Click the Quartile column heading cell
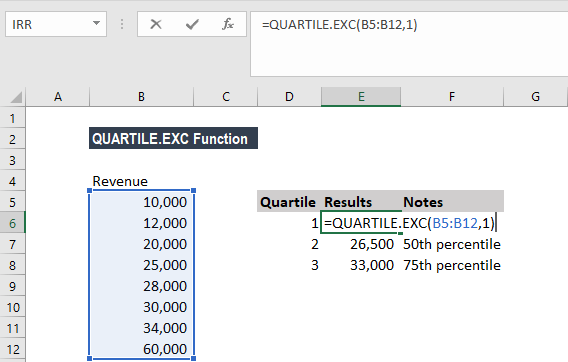Image resolution: width=568 pixels, height=362 pixels. [289, 202]
